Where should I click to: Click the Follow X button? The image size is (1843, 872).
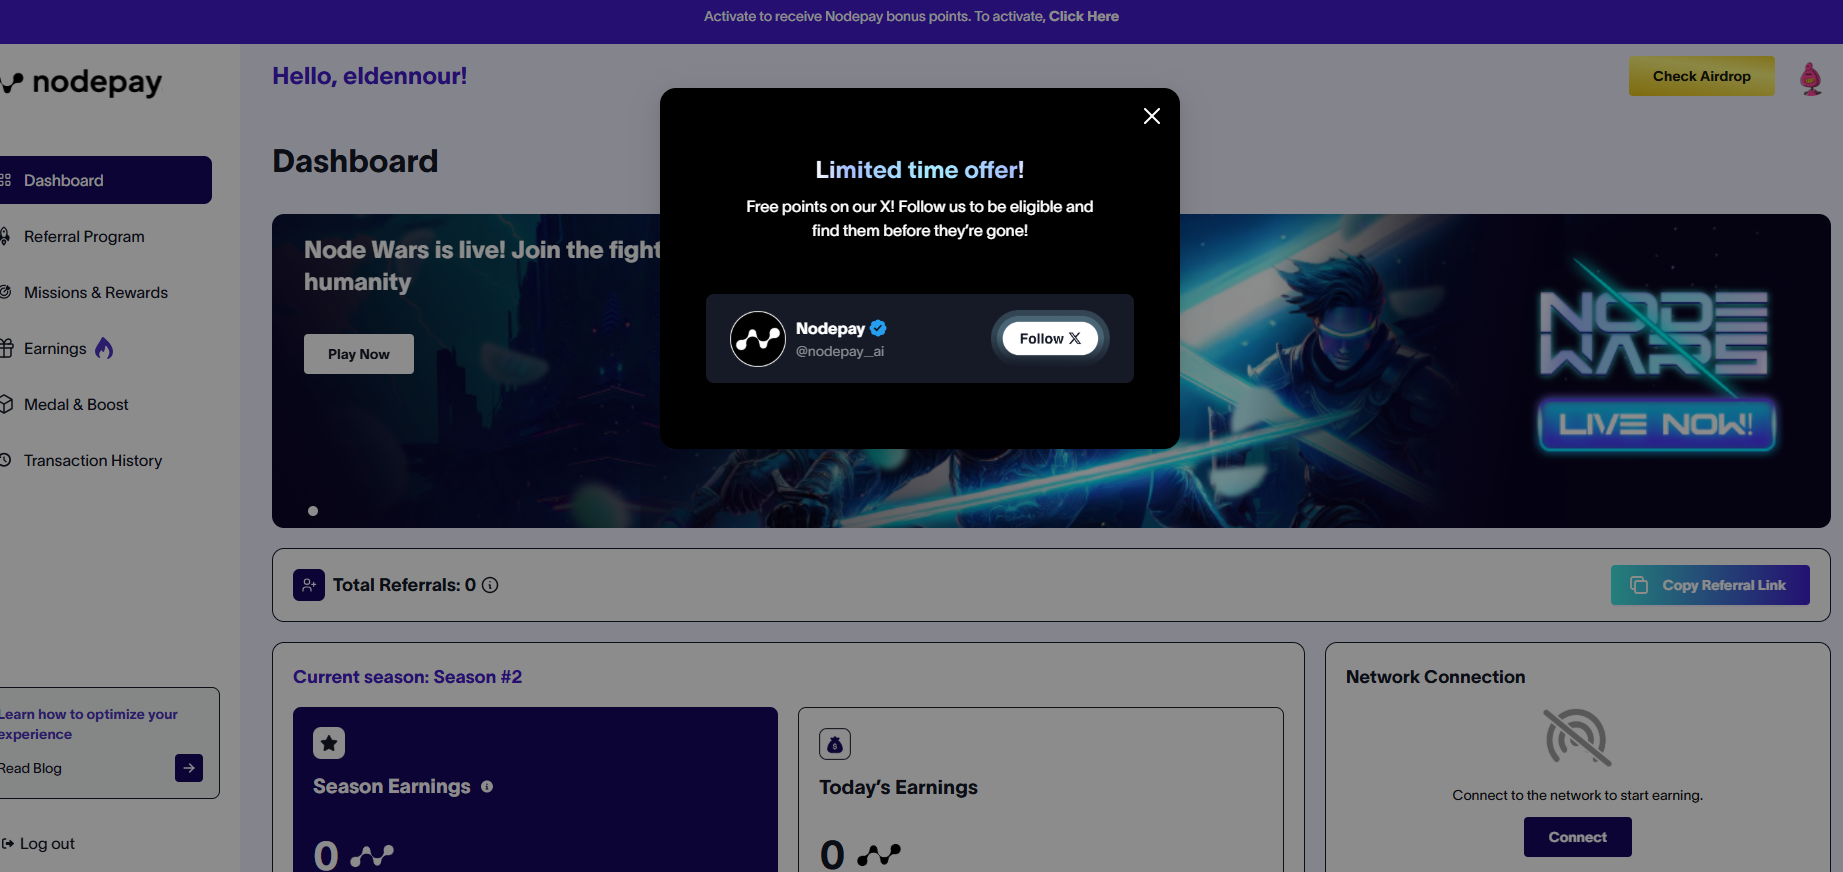[1049, 339]
